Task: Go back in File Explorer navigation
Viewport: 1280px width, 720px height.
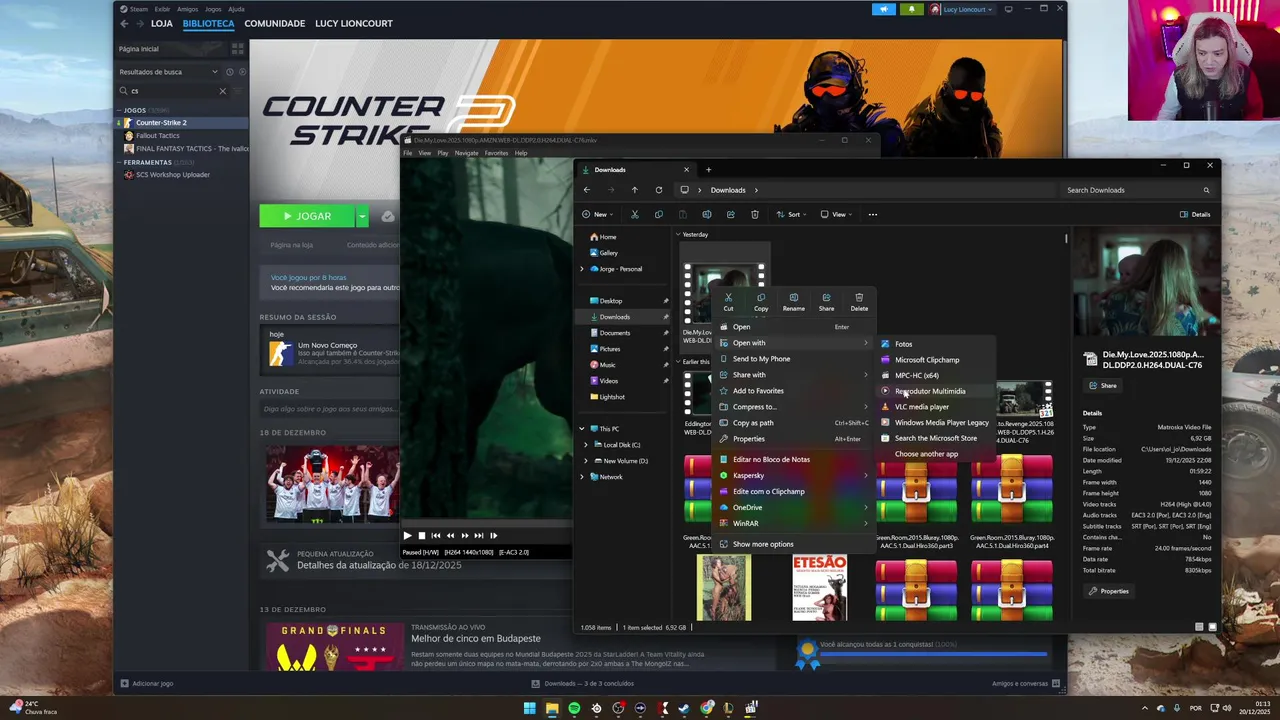Action: point(587,190)
